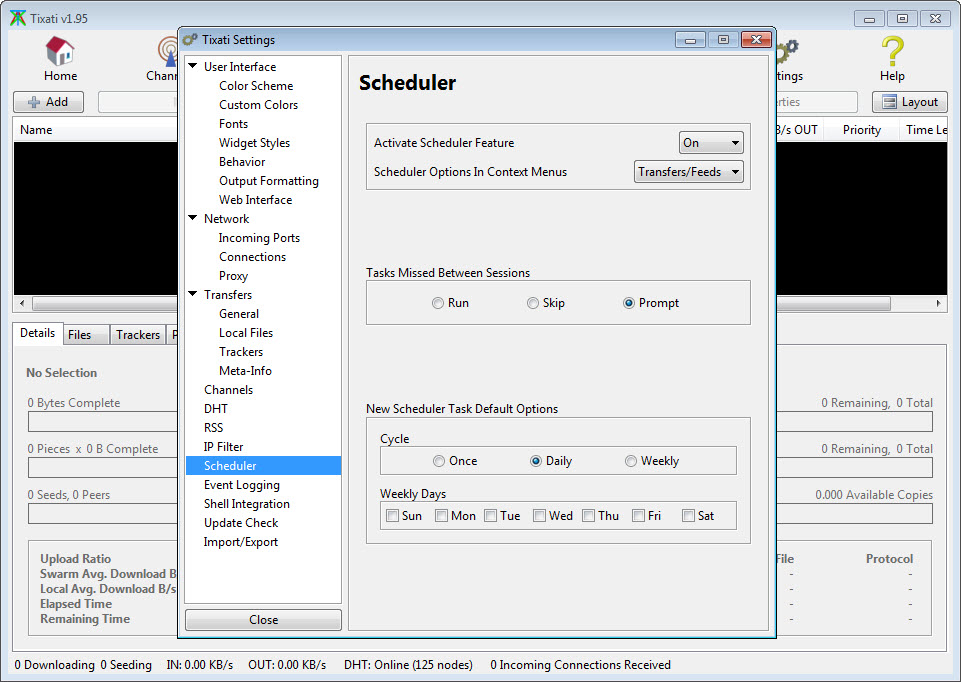This screenshot has width=961, height=682.
Task: Click the transfers list left scroll arrow
Action: coord(22,303)
